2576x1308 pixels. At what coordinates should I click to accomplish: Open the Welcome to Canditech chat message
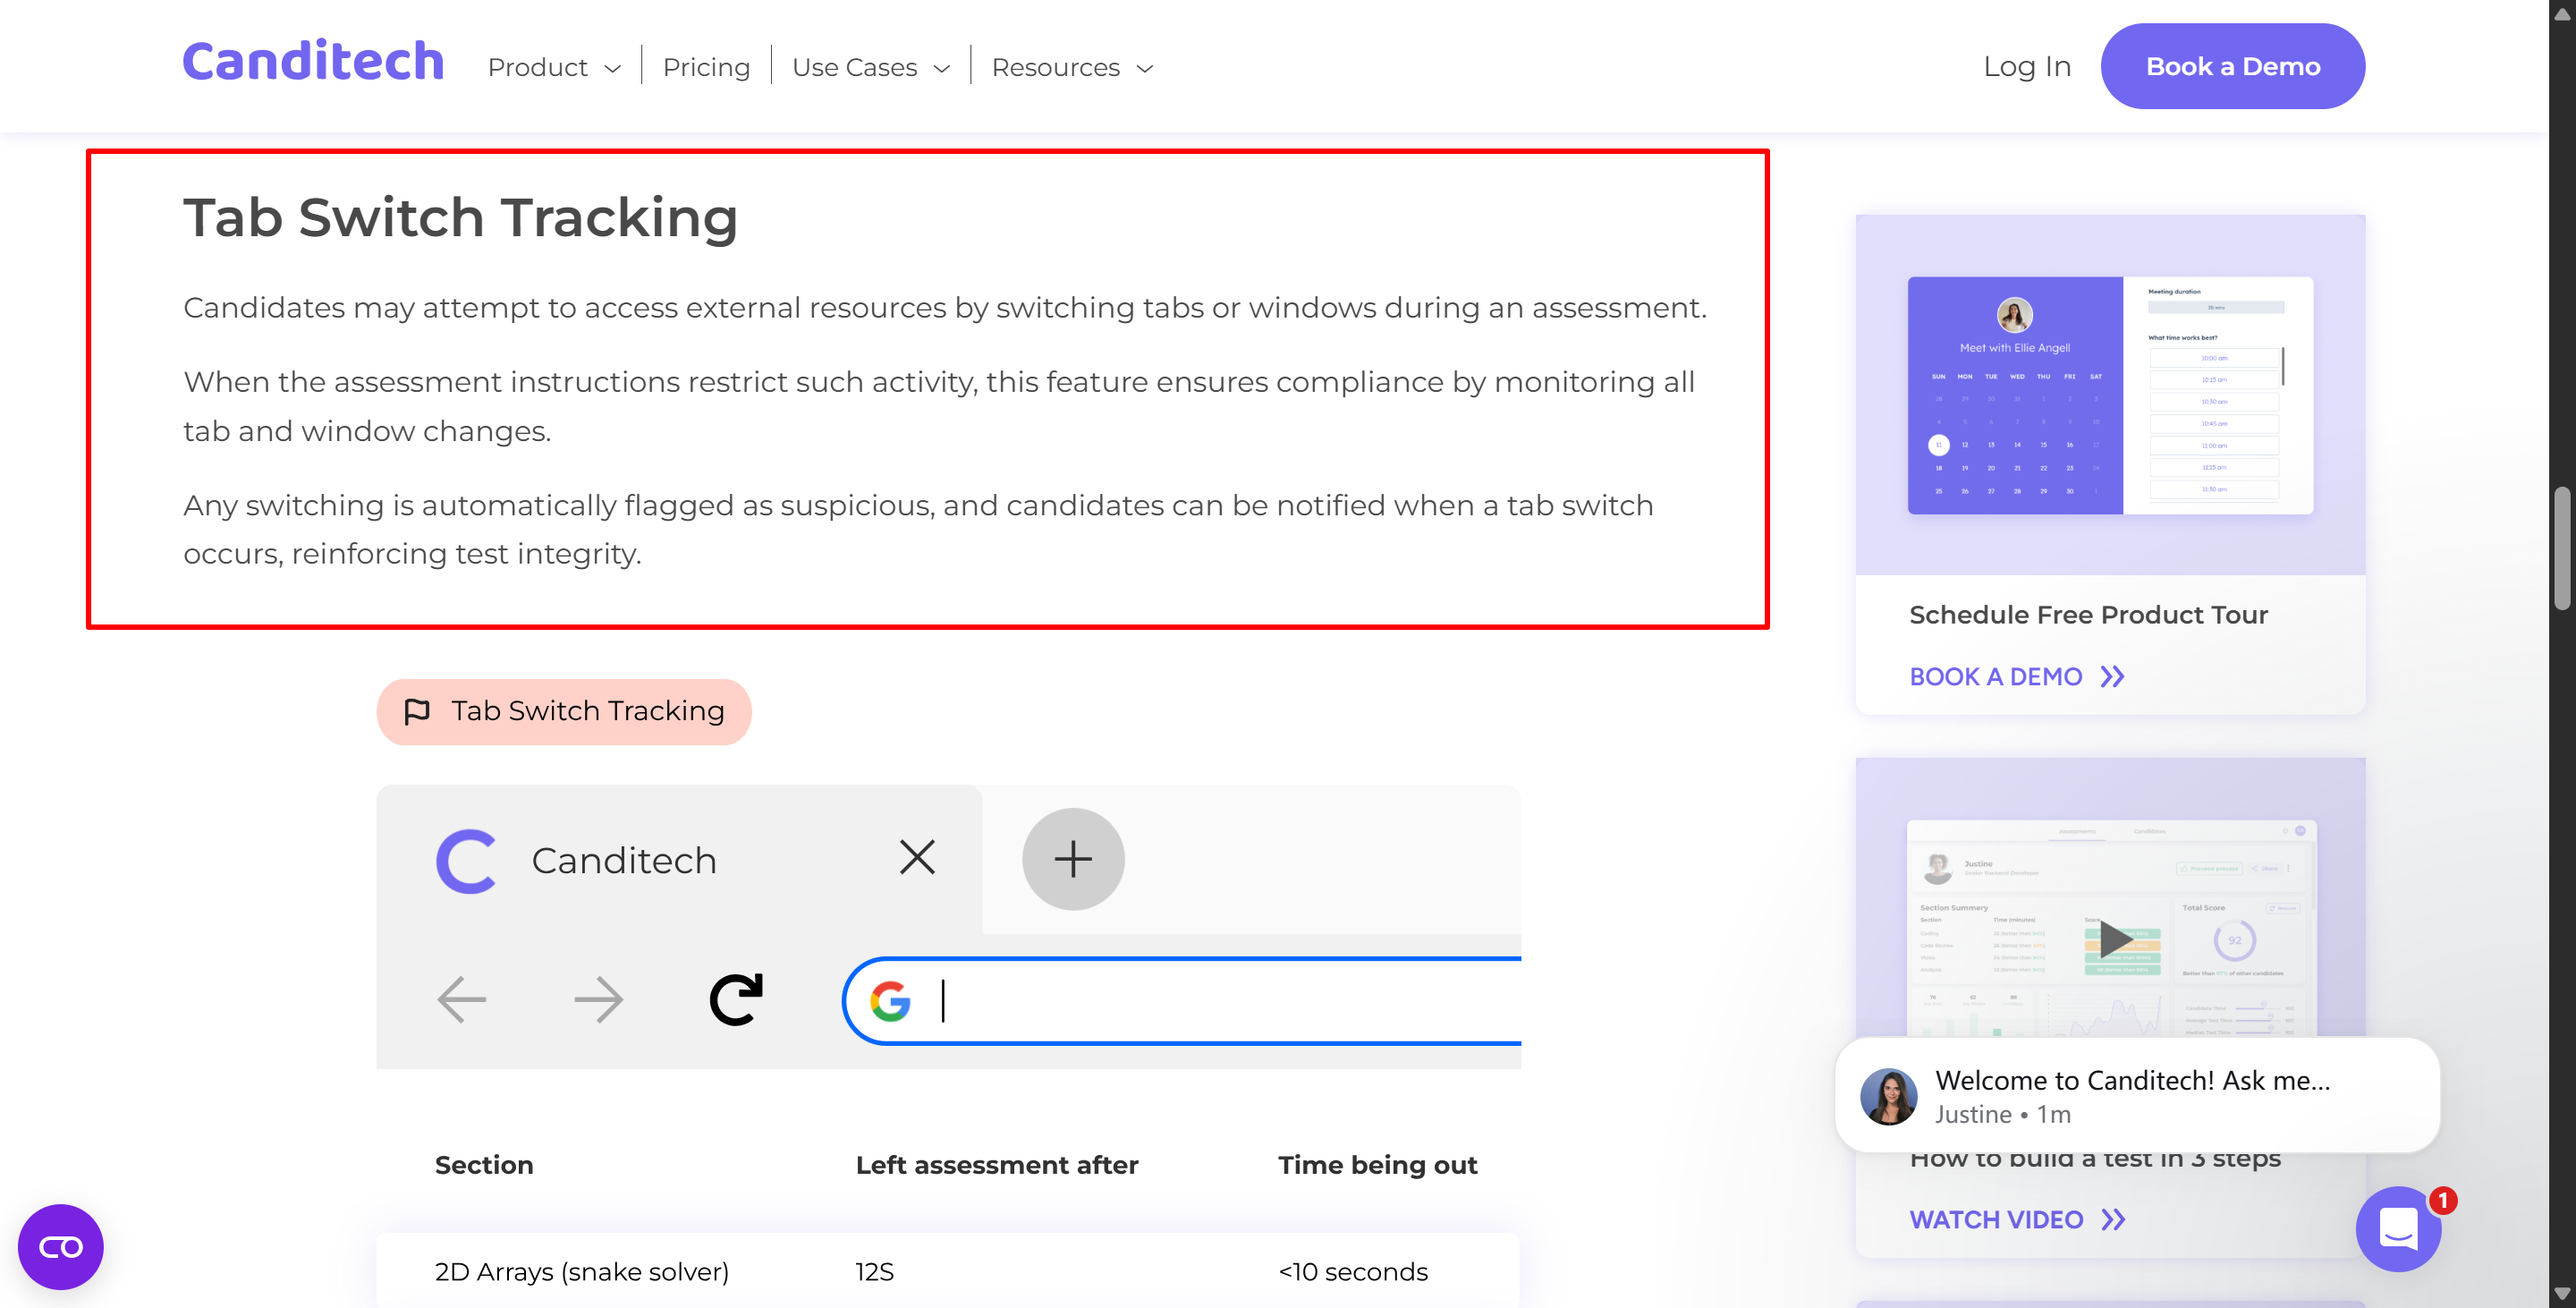(x=2137, y=1095)
